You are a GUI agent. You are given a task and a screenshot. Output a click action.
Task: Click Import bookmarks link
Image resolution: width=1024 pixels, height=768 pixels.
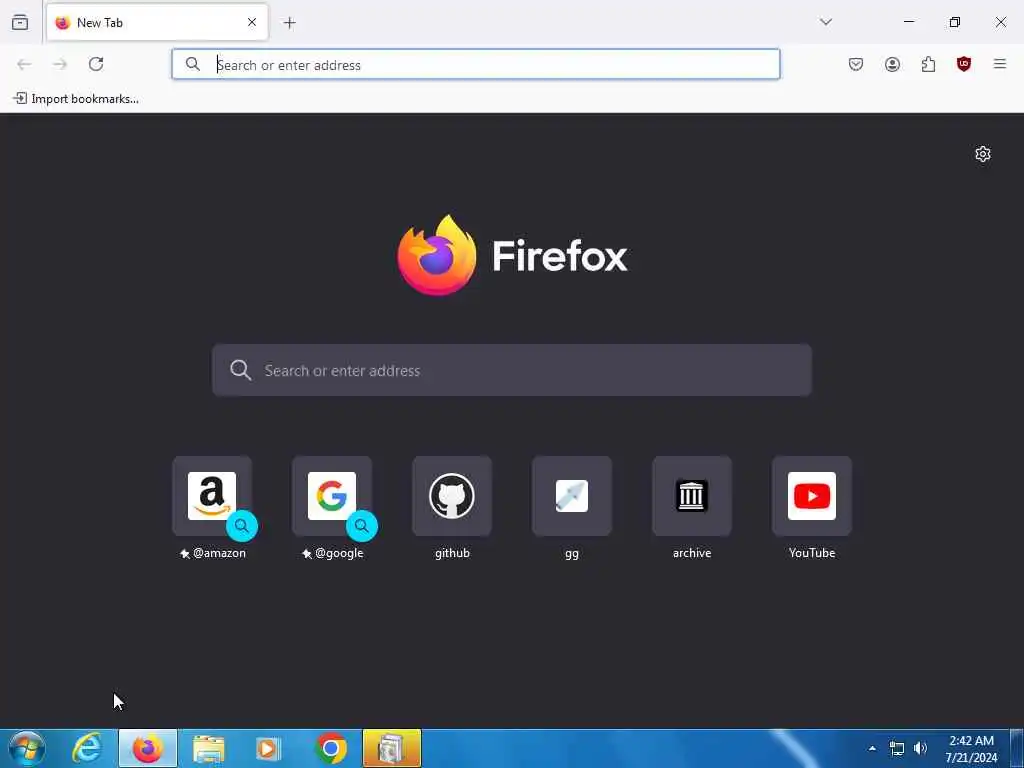76,99
